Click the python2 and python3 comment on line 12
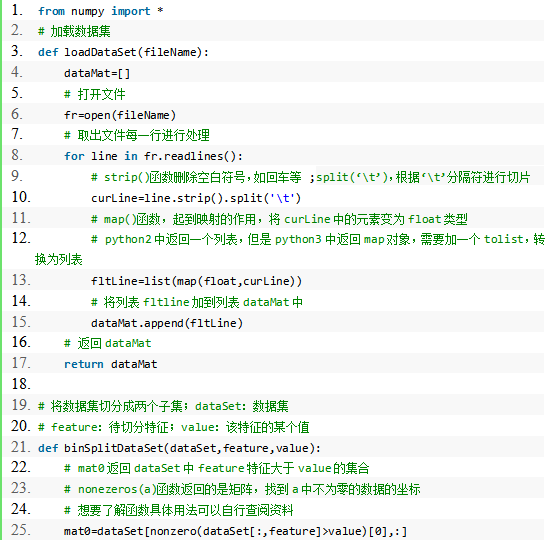545x540 pixels. (318, 239)
